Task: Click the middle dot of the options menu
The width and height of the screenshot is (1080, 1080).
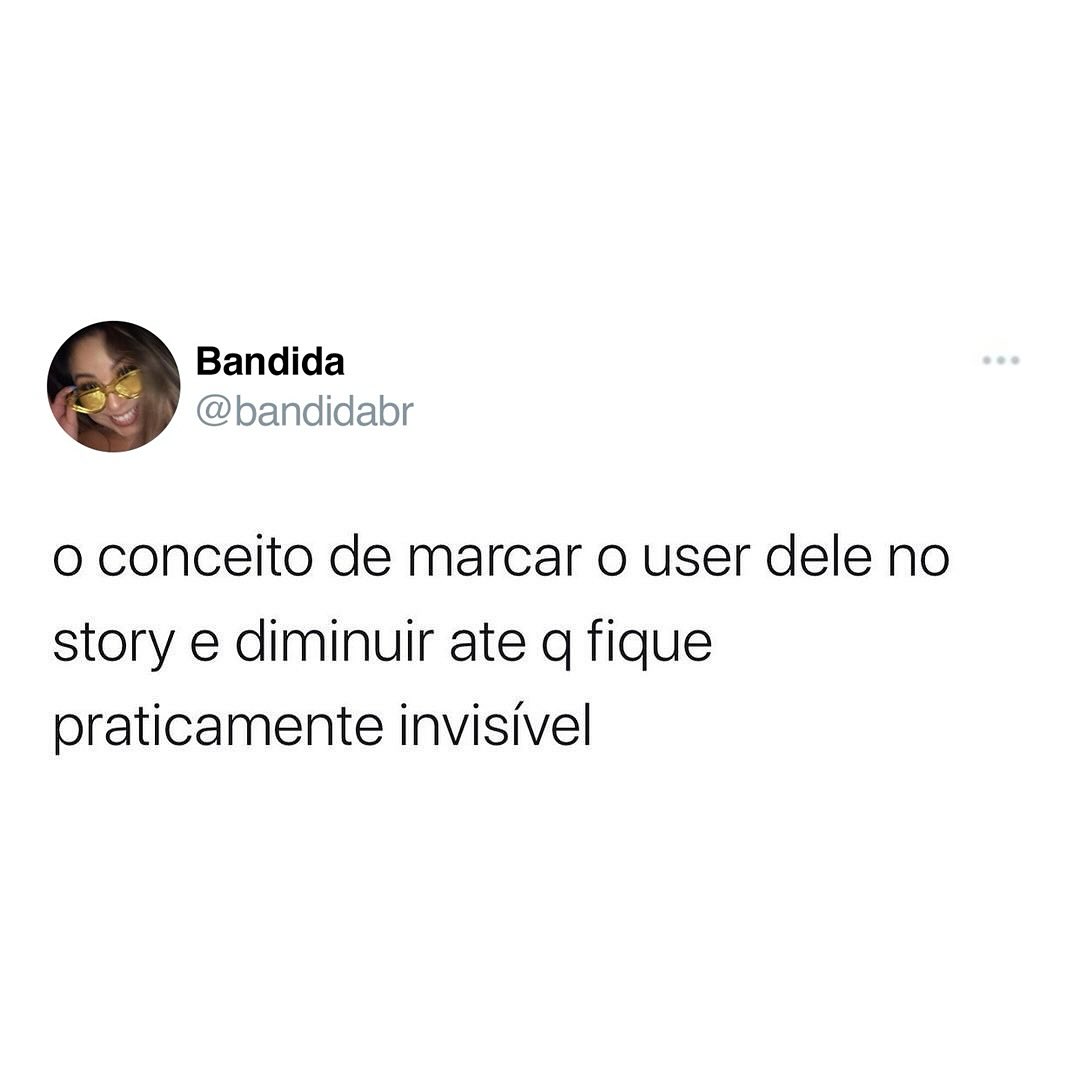Action: pyautogui.click(x=1000, y=360)
